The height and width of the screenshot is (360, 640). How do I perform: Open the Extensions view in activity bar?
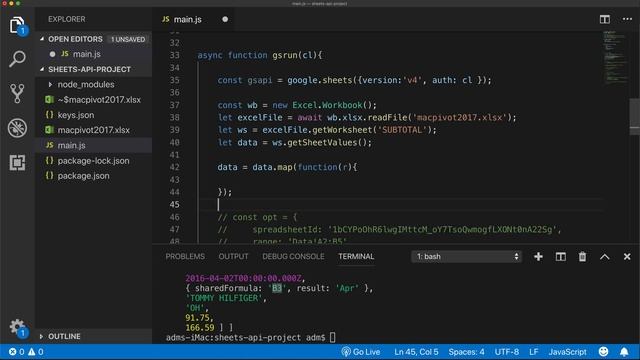pyautogui.click(x=17, y=162)
